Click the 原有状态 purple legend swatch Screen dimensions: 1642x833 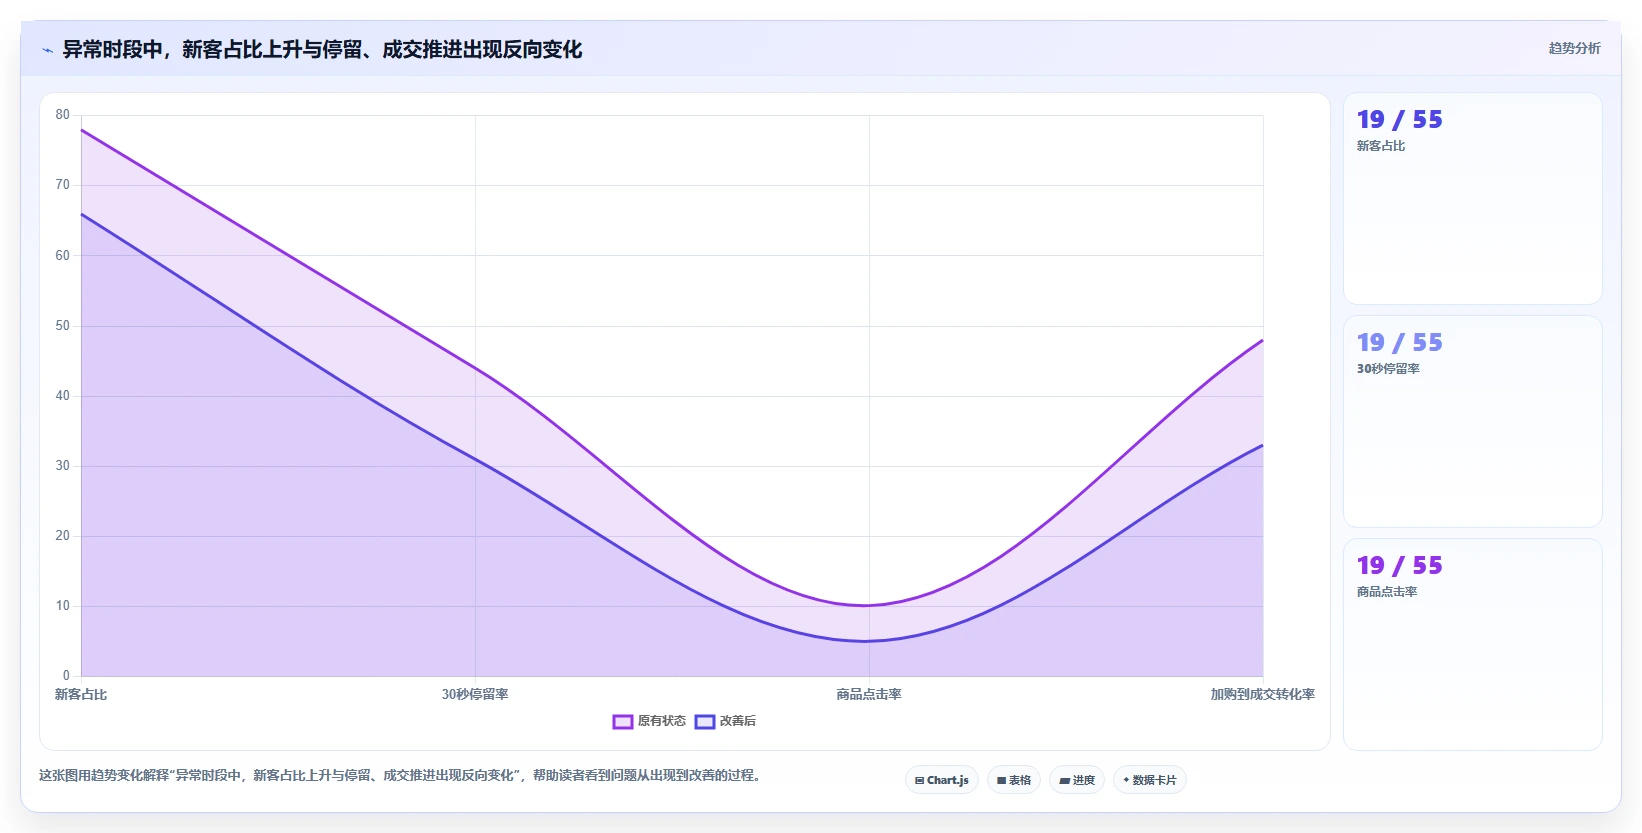point(623,722)
